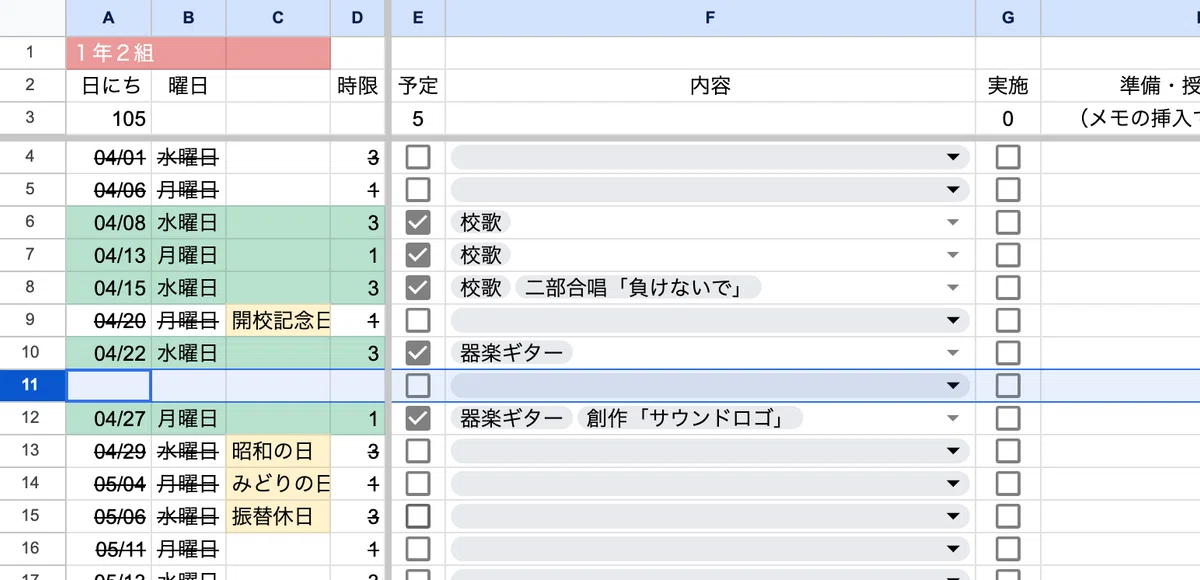Click the 振替休日 holiday cell
Viewport: 1200px width, 580px height.
tap(278, 516)
